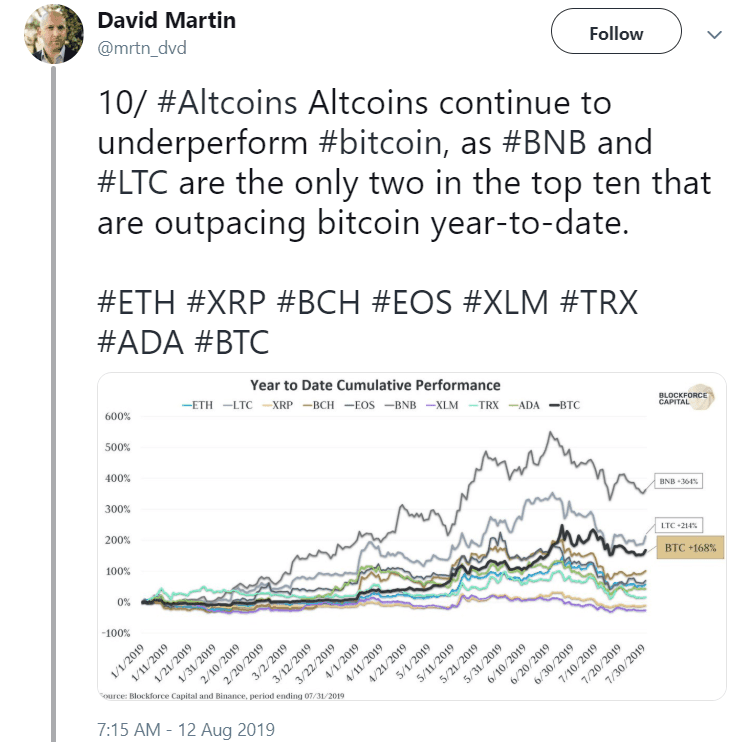Click the LTC +214% chart label
Screen dimensions: 737x742
[x=680, y=525]
